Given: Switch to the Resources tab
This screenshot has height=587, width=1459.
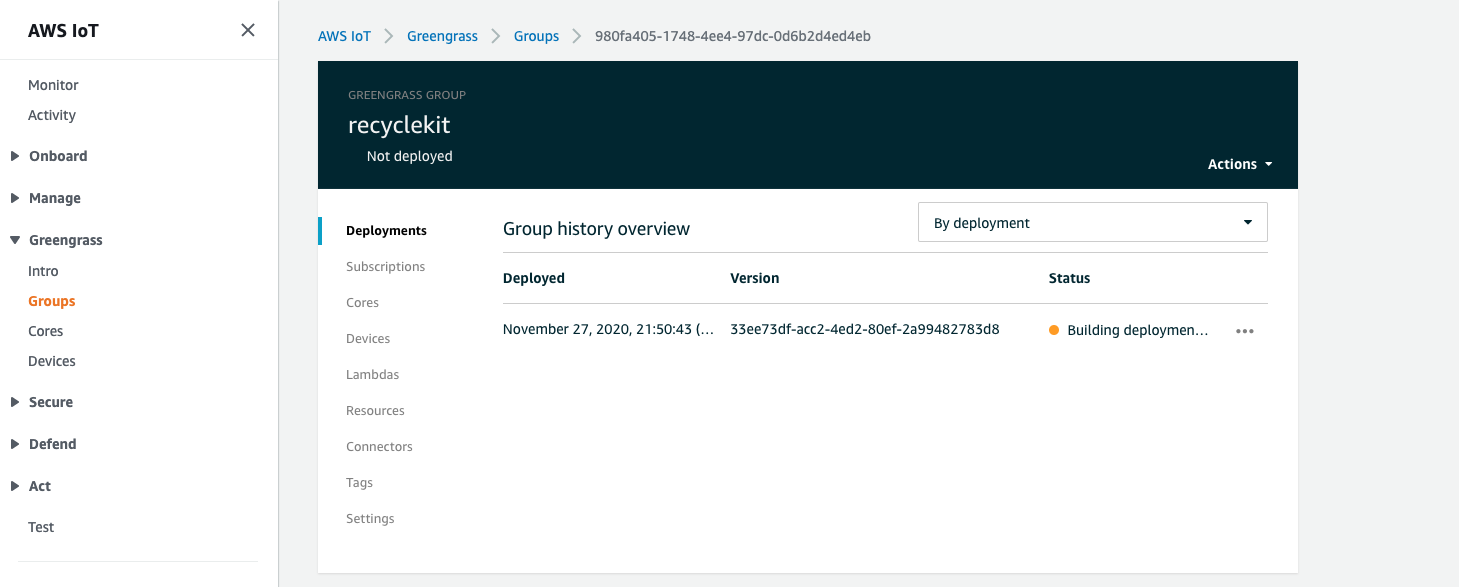Looking at the screenshot, I should click(x=375, y=411).
